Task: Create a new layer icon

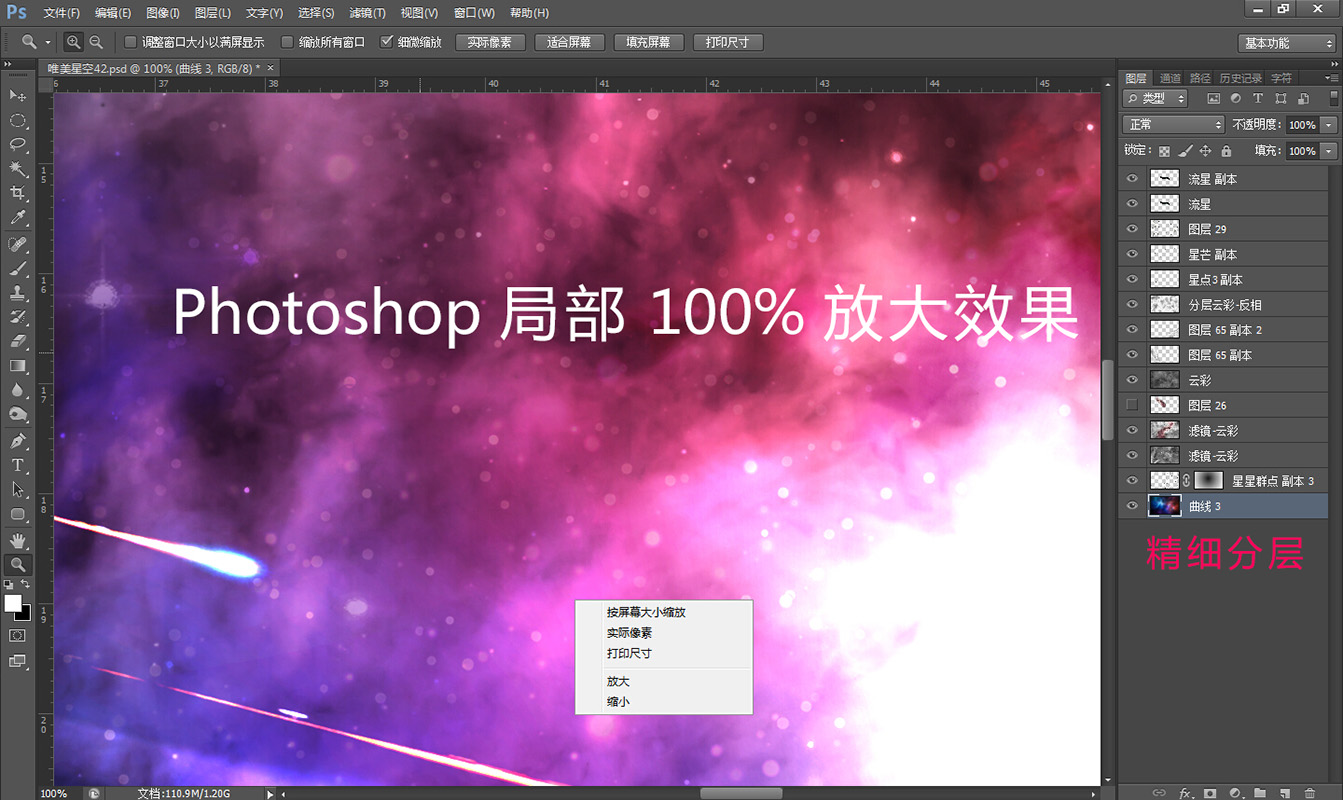Action: 1285,793
